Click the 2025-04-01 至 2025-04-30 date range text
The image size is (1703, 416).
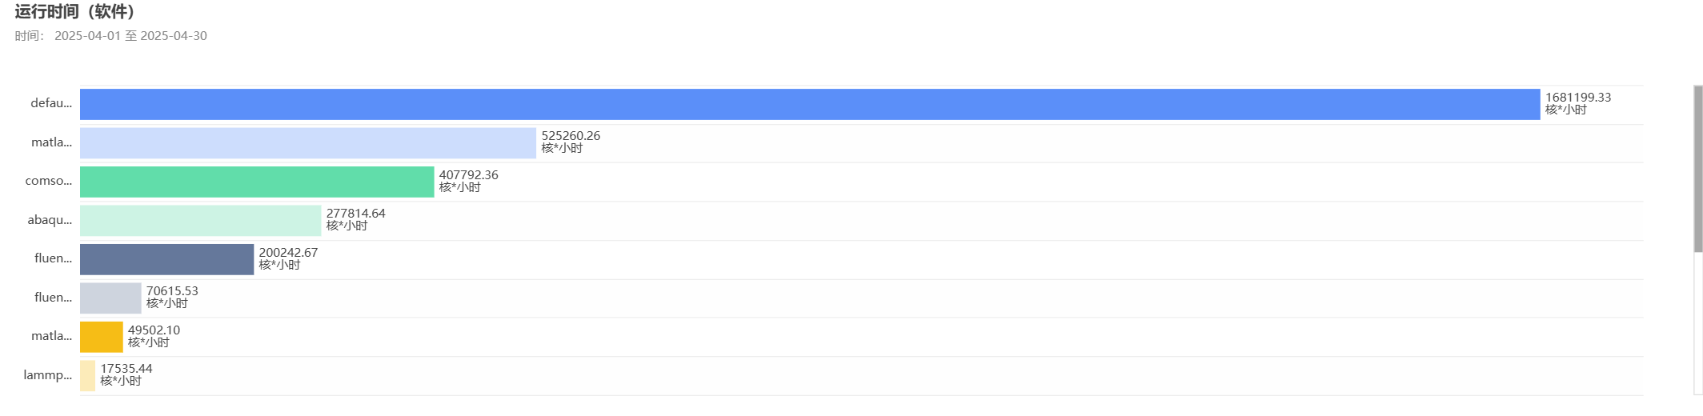point(131,36)
